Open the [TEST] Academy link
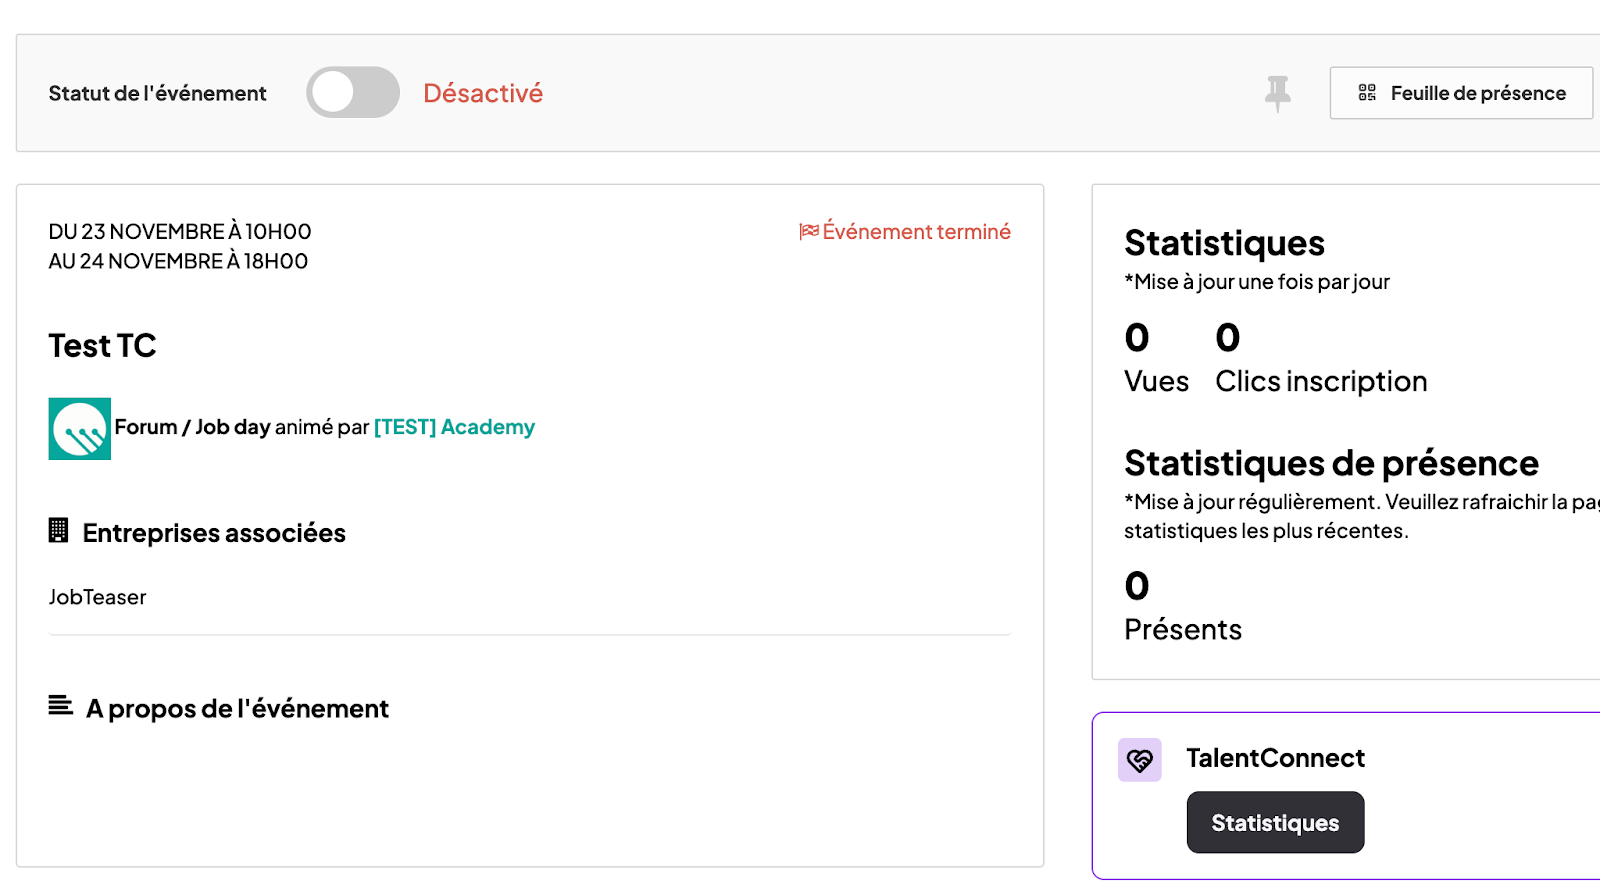The width and height of the screenshot is (1600, 895). [454, 427]
